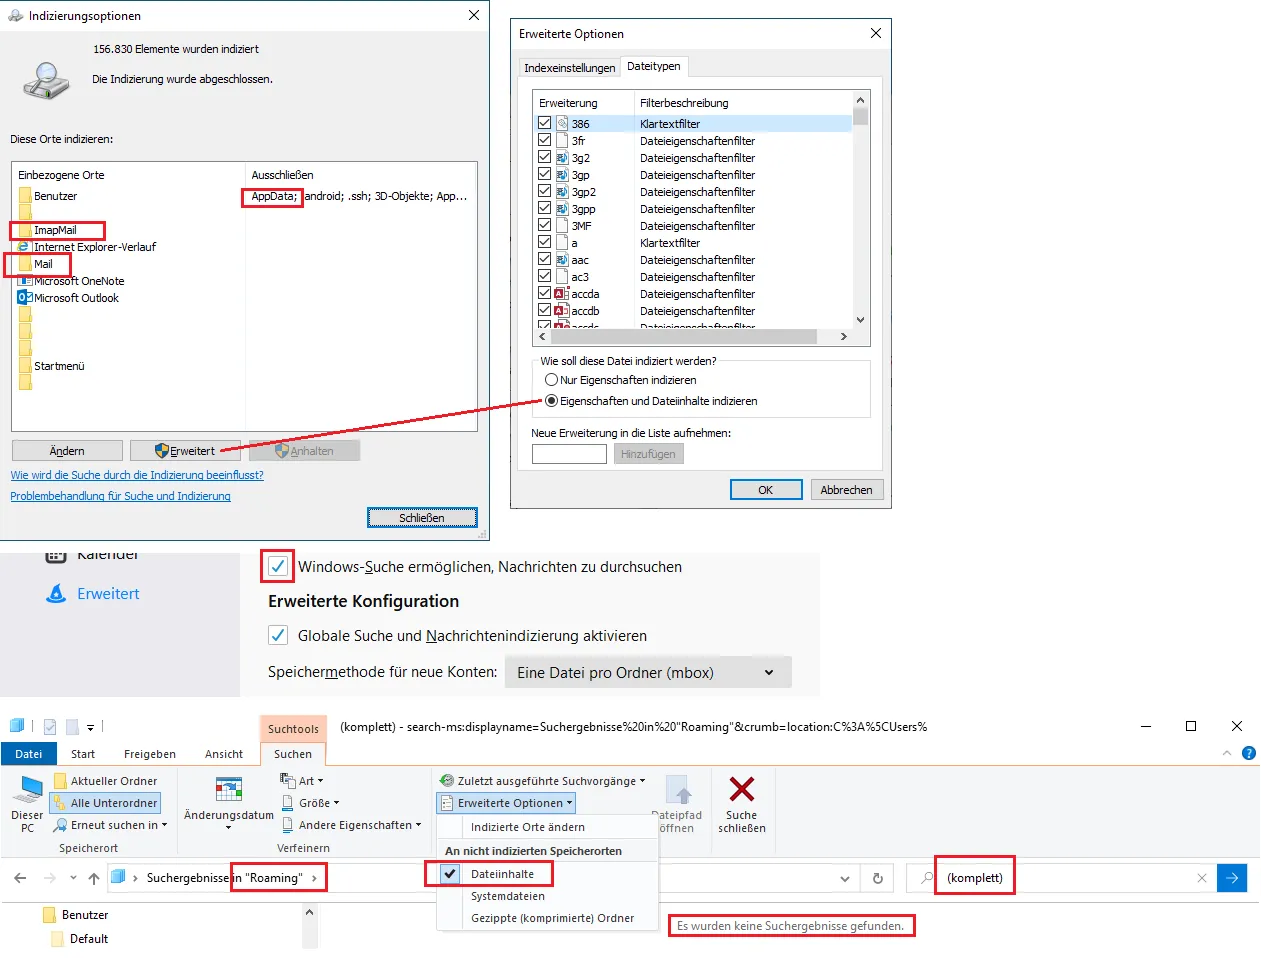Collapse the ribbon with the chevron

click(1227, 753)
